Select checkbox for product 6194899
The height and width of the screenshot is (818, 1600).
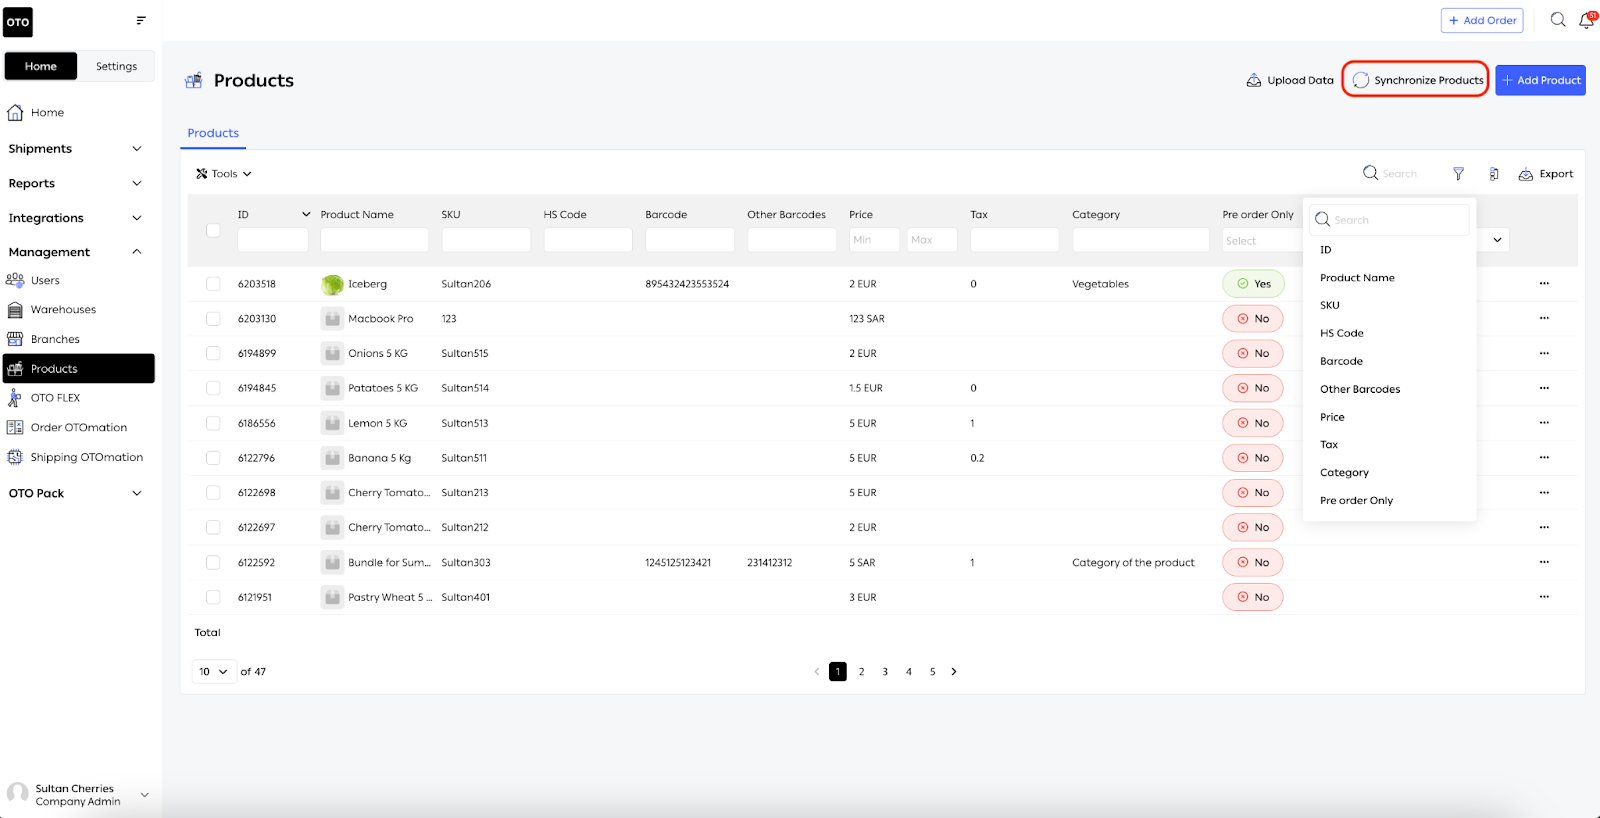(213, 353)
